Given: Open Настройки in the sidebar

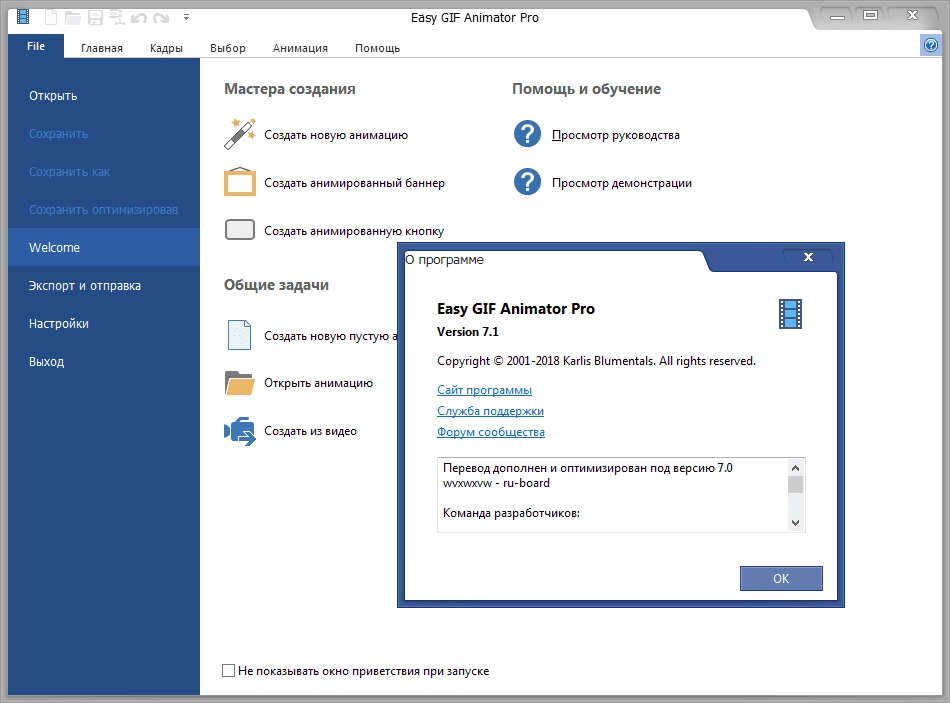Looking at the screenshot, I should pos(104,324).
